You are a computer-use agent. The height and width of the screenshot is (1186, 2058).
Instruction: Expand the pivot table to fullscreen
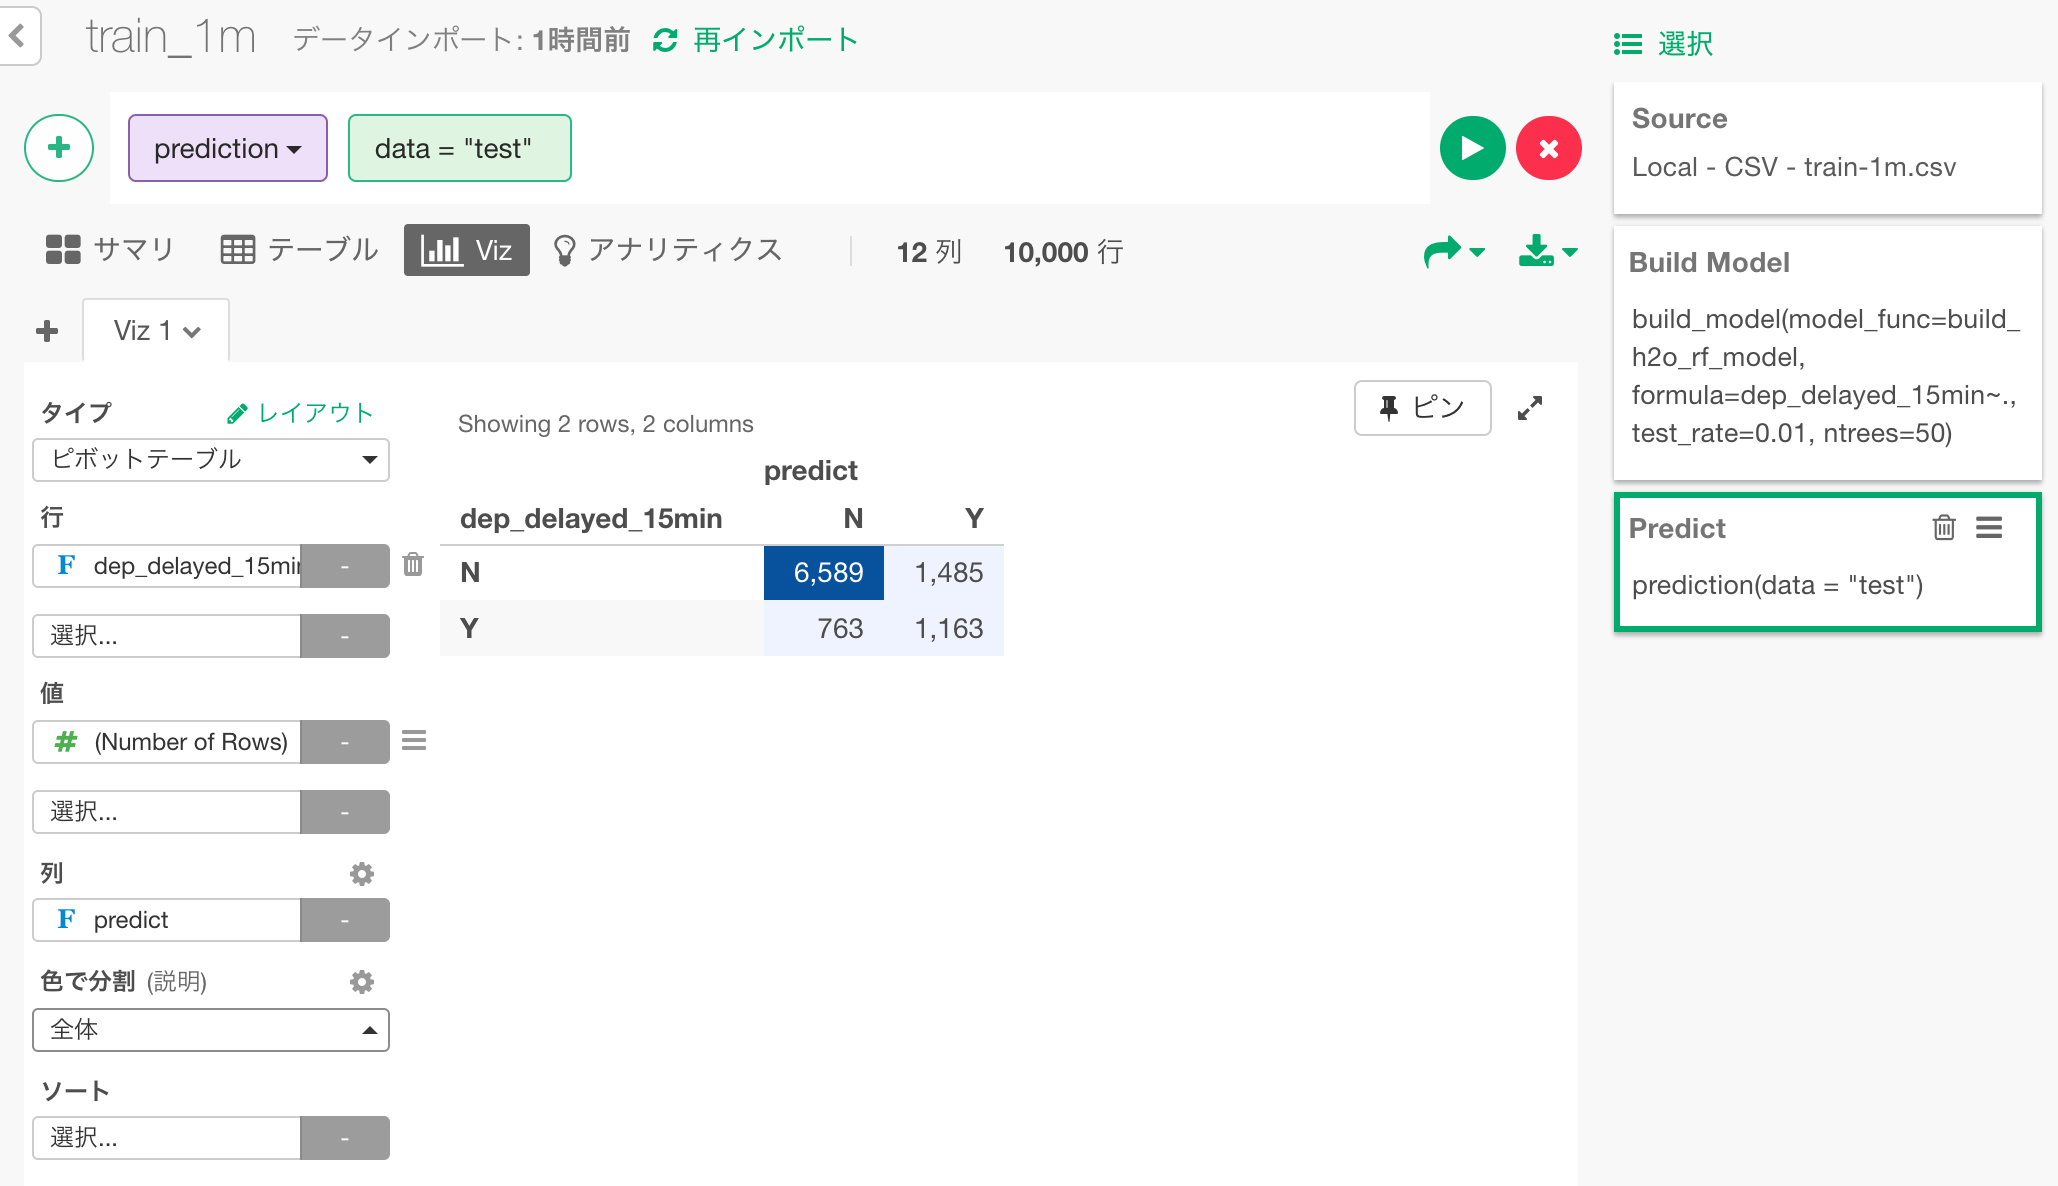click(x=1530, y=408)
